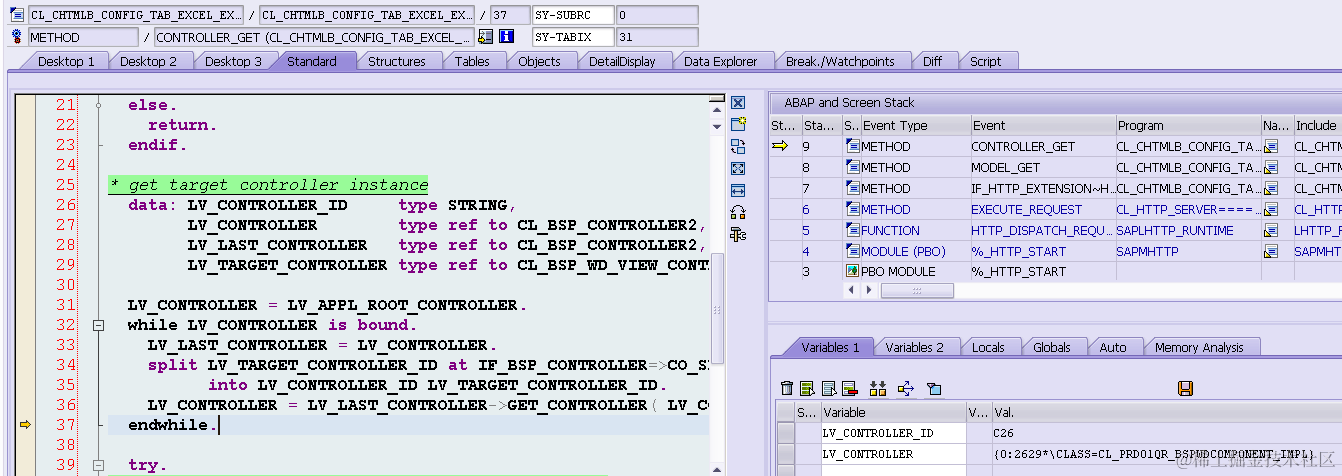Click the trash delete icon in Variables toolbar
Image resolution: width=1342 pixels, height=476 pixels.
point(787,388)
